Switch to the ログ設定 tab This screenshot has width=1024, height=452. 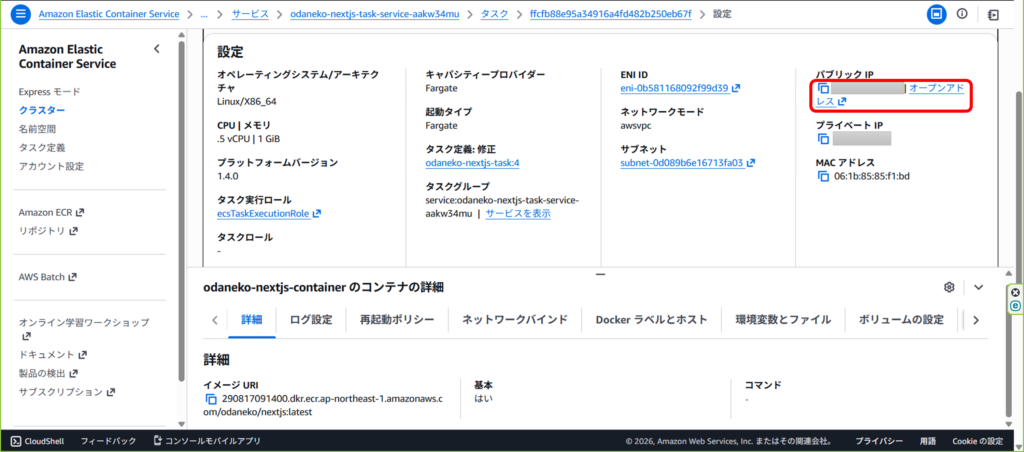click(x=310, y=320)
